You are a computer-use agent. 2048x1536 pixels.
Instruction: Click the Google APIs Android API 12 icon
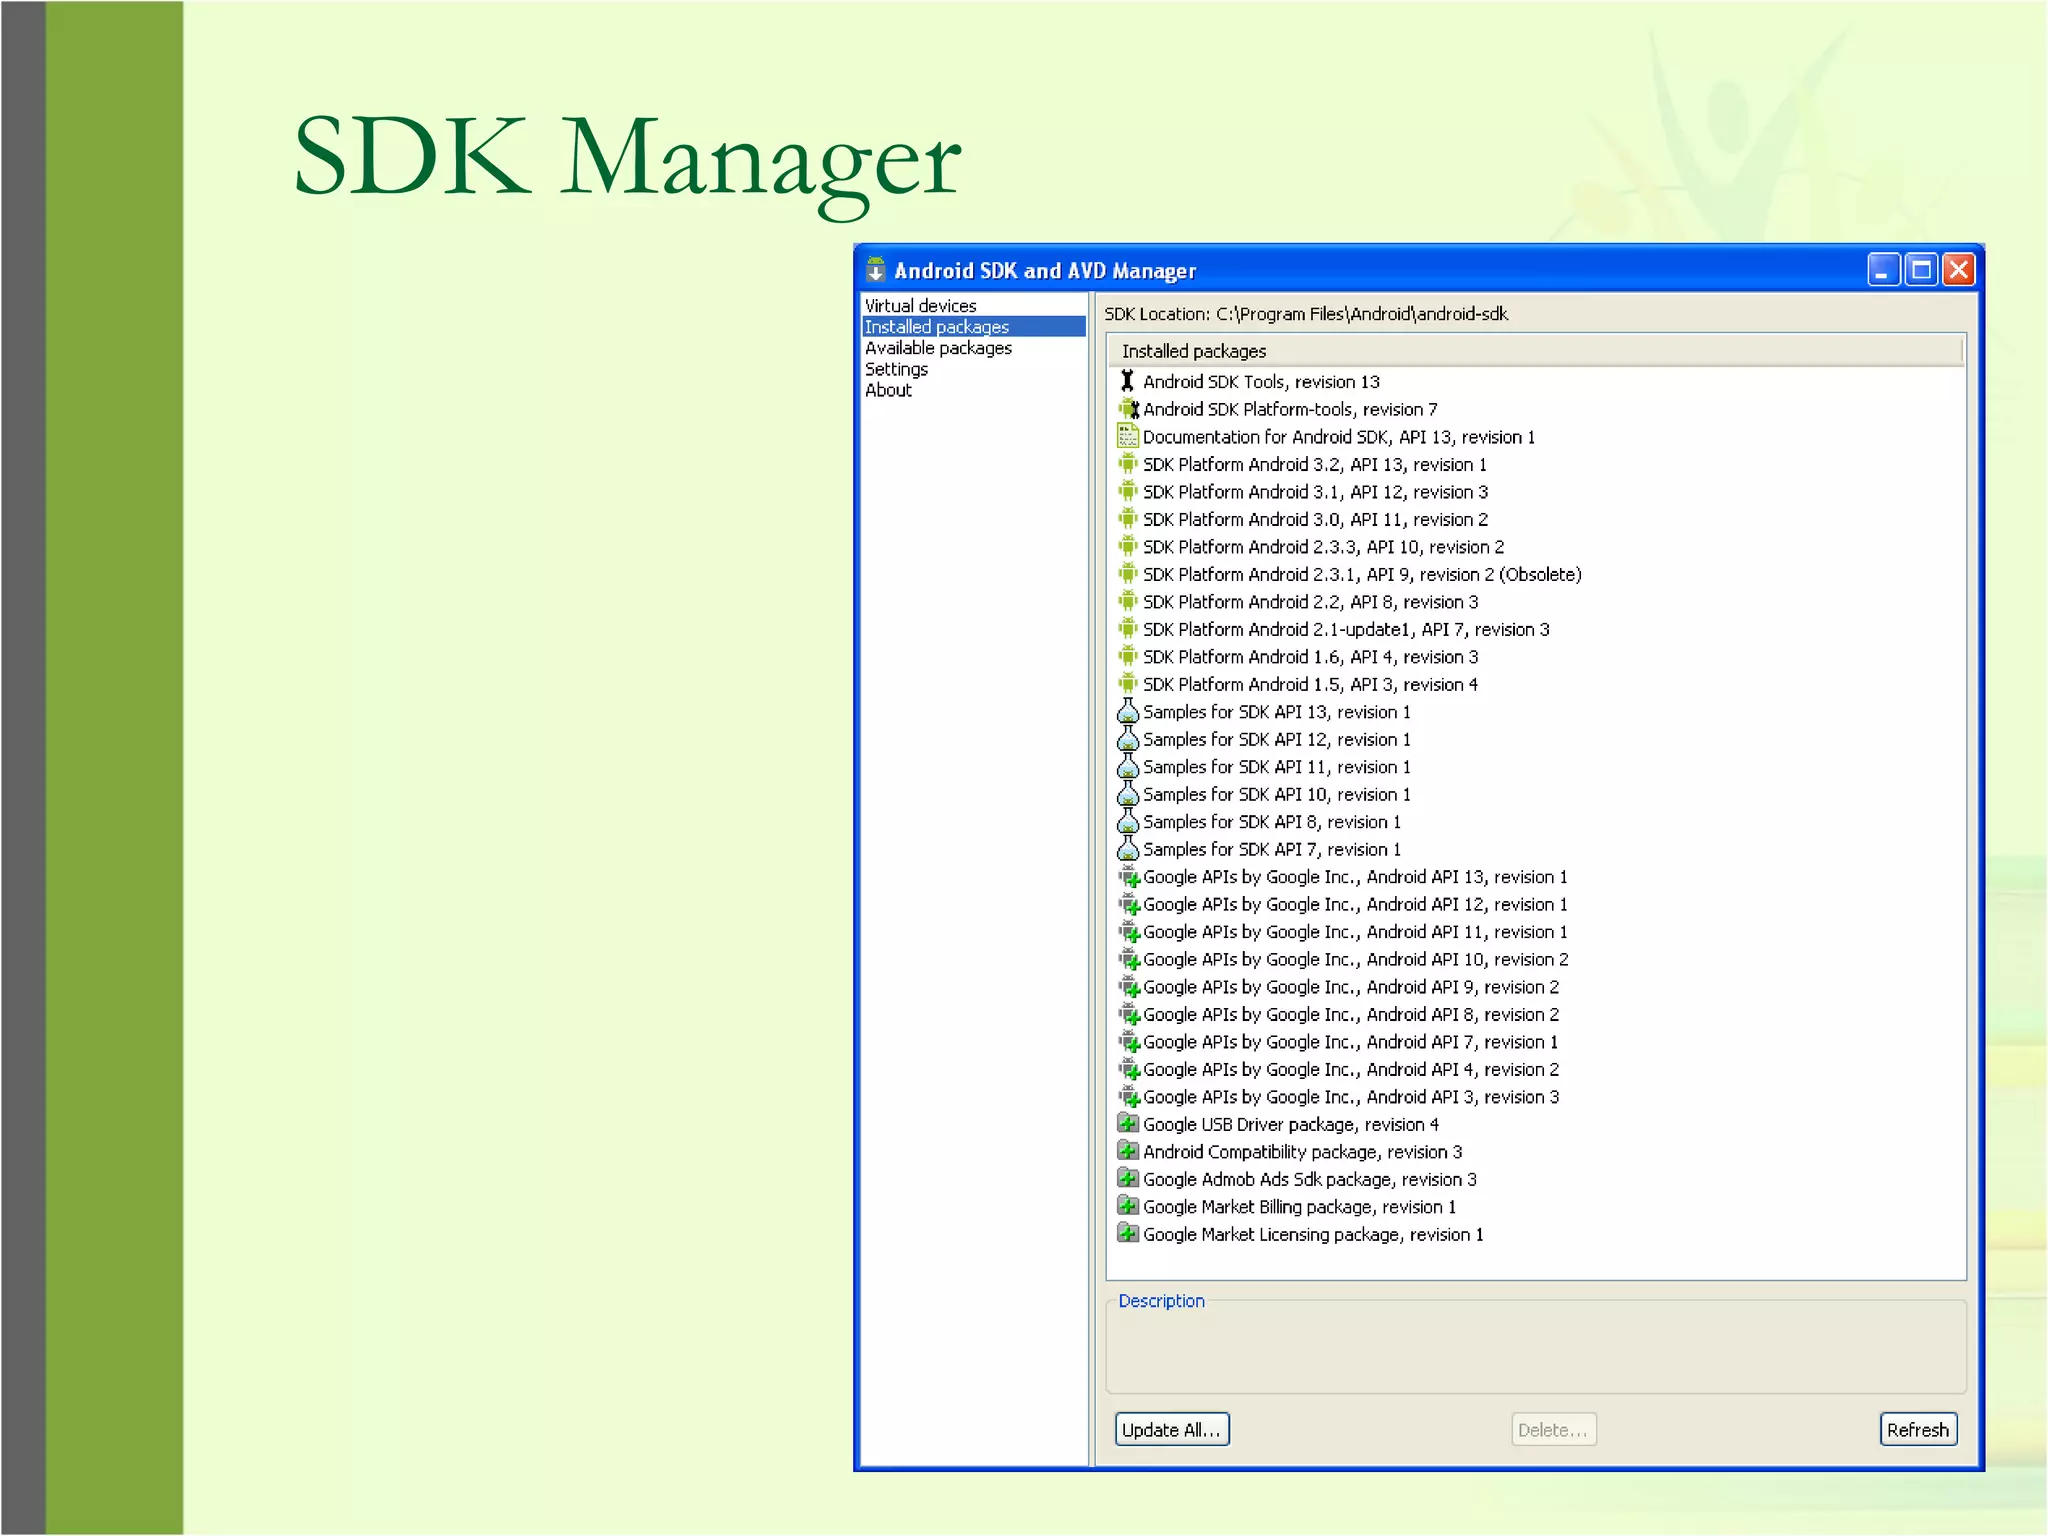point(1129,904)
